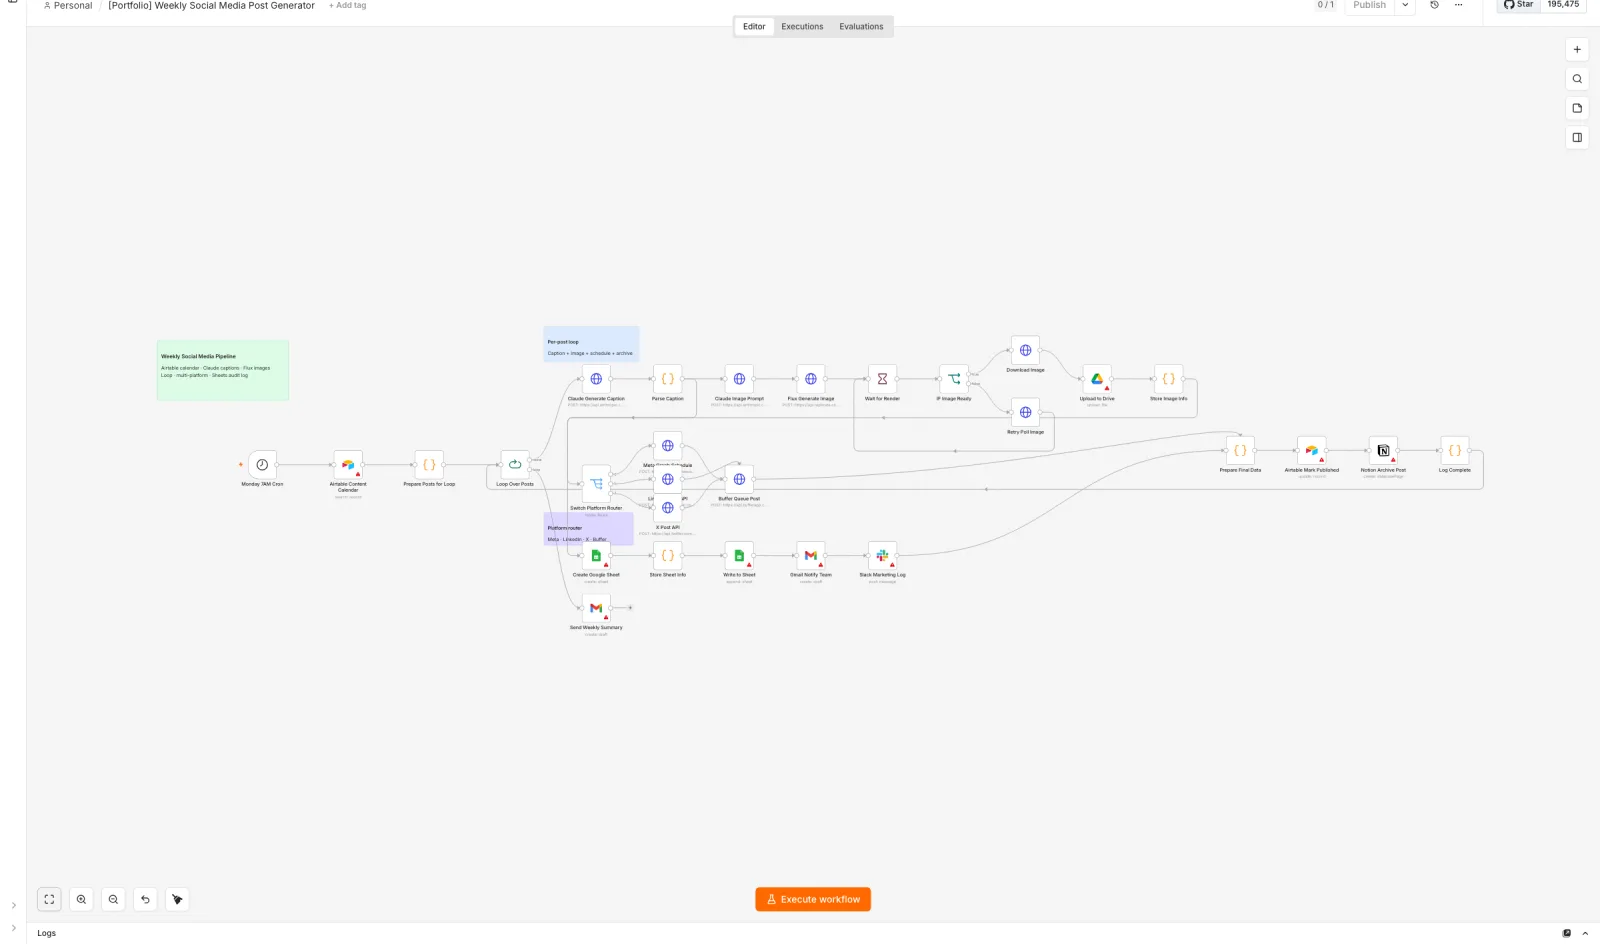This screenshot has width=1600, height=944.
Task: Select the Retry Poll Image node
Action: click(x=1025, y=412)
